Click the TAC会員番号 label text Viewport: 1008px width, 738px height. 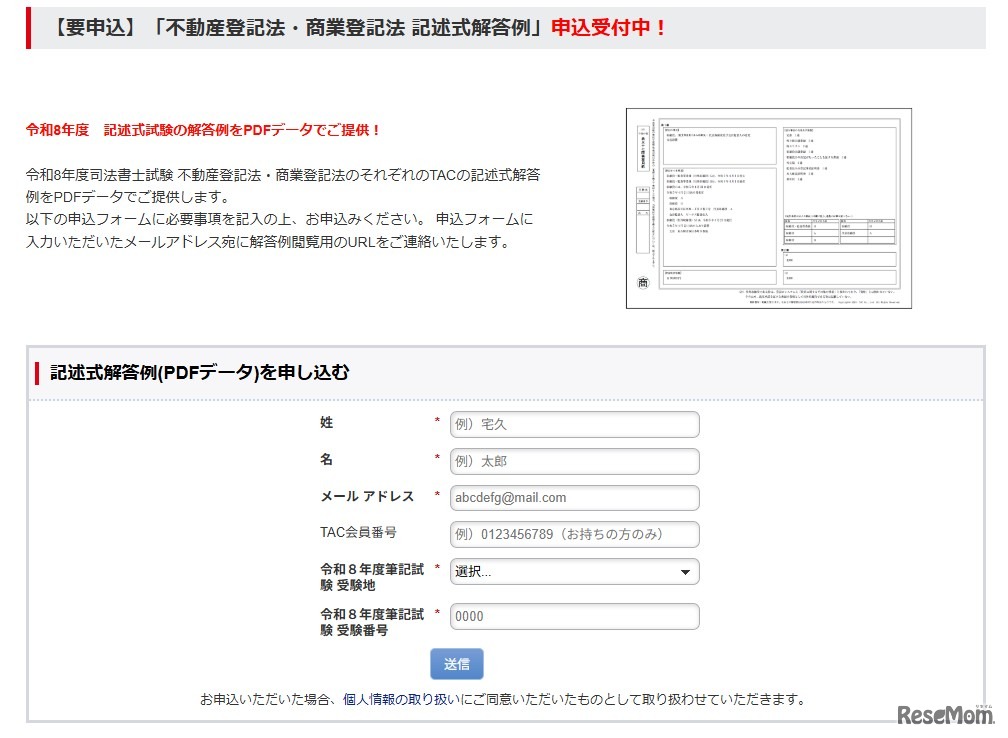pyautogui.click(x=358, y=532)
